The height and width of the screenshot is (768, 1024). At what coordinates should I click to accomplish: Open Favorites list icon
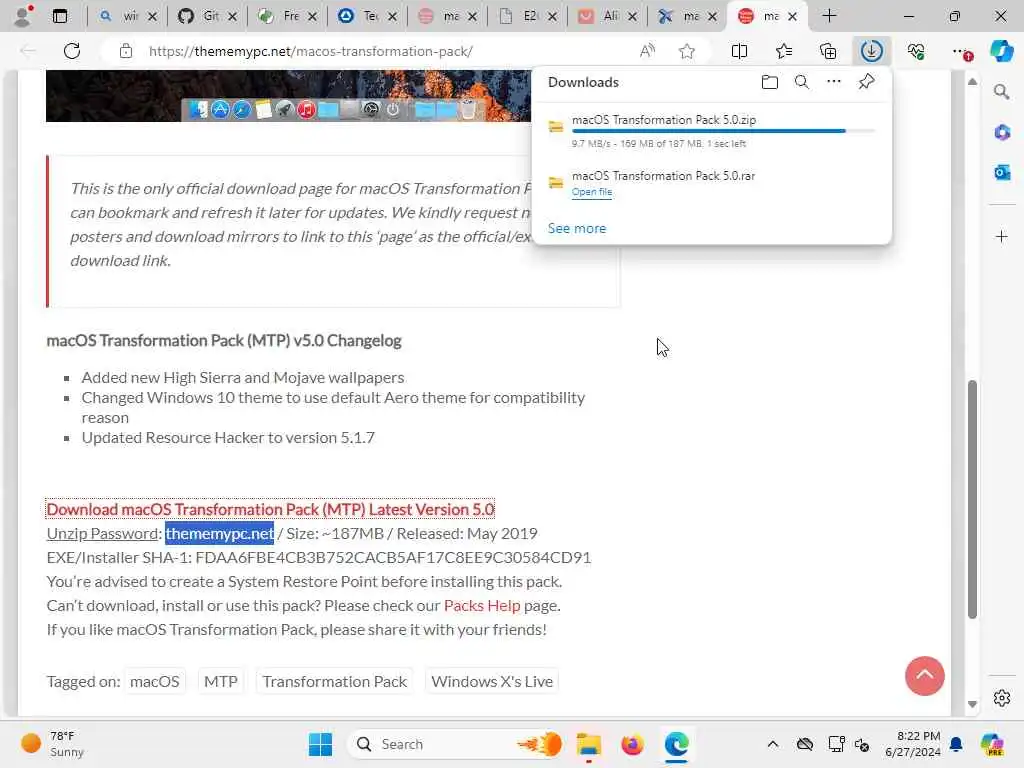click(x=784, y=51)
